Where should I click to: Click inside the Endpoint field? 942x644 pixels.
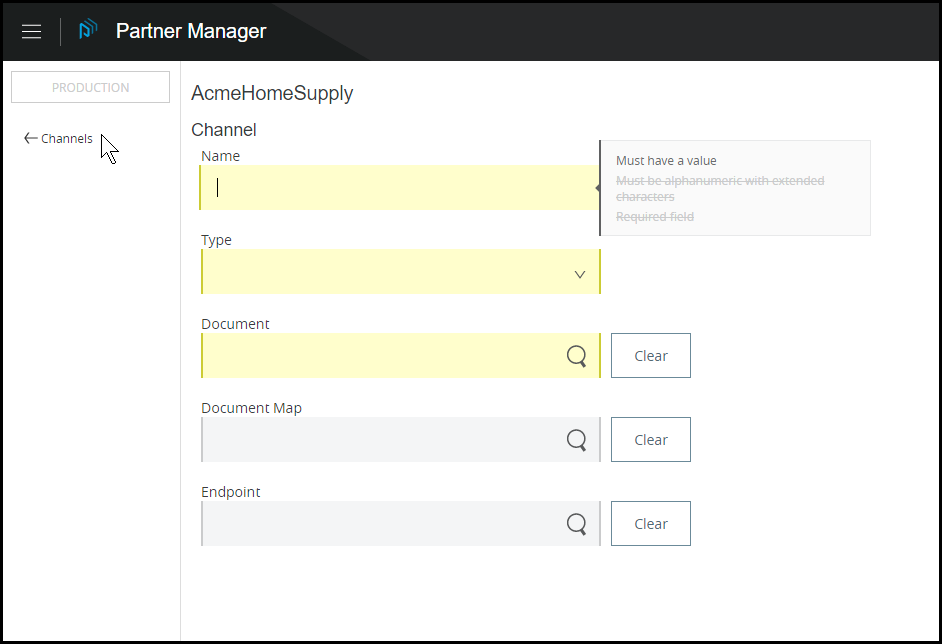[x=380, y=524]
